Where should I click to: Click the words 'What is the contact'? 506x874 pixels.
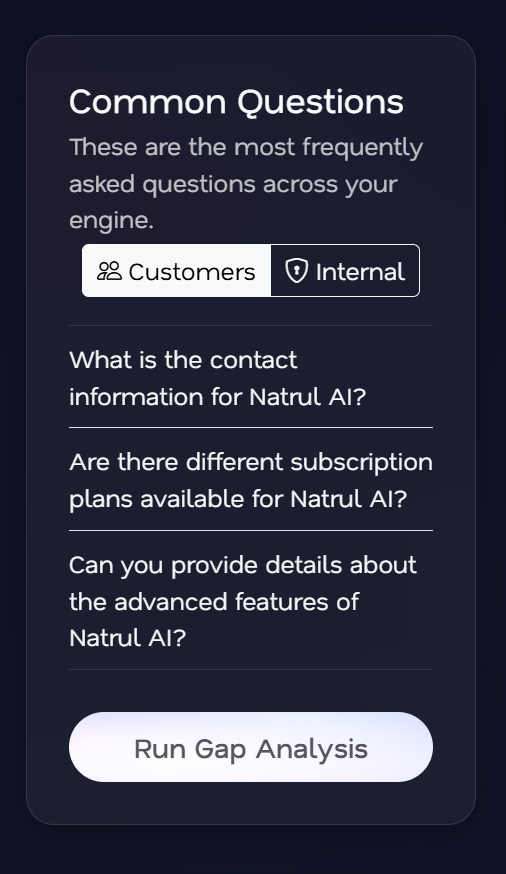point(183,360)
